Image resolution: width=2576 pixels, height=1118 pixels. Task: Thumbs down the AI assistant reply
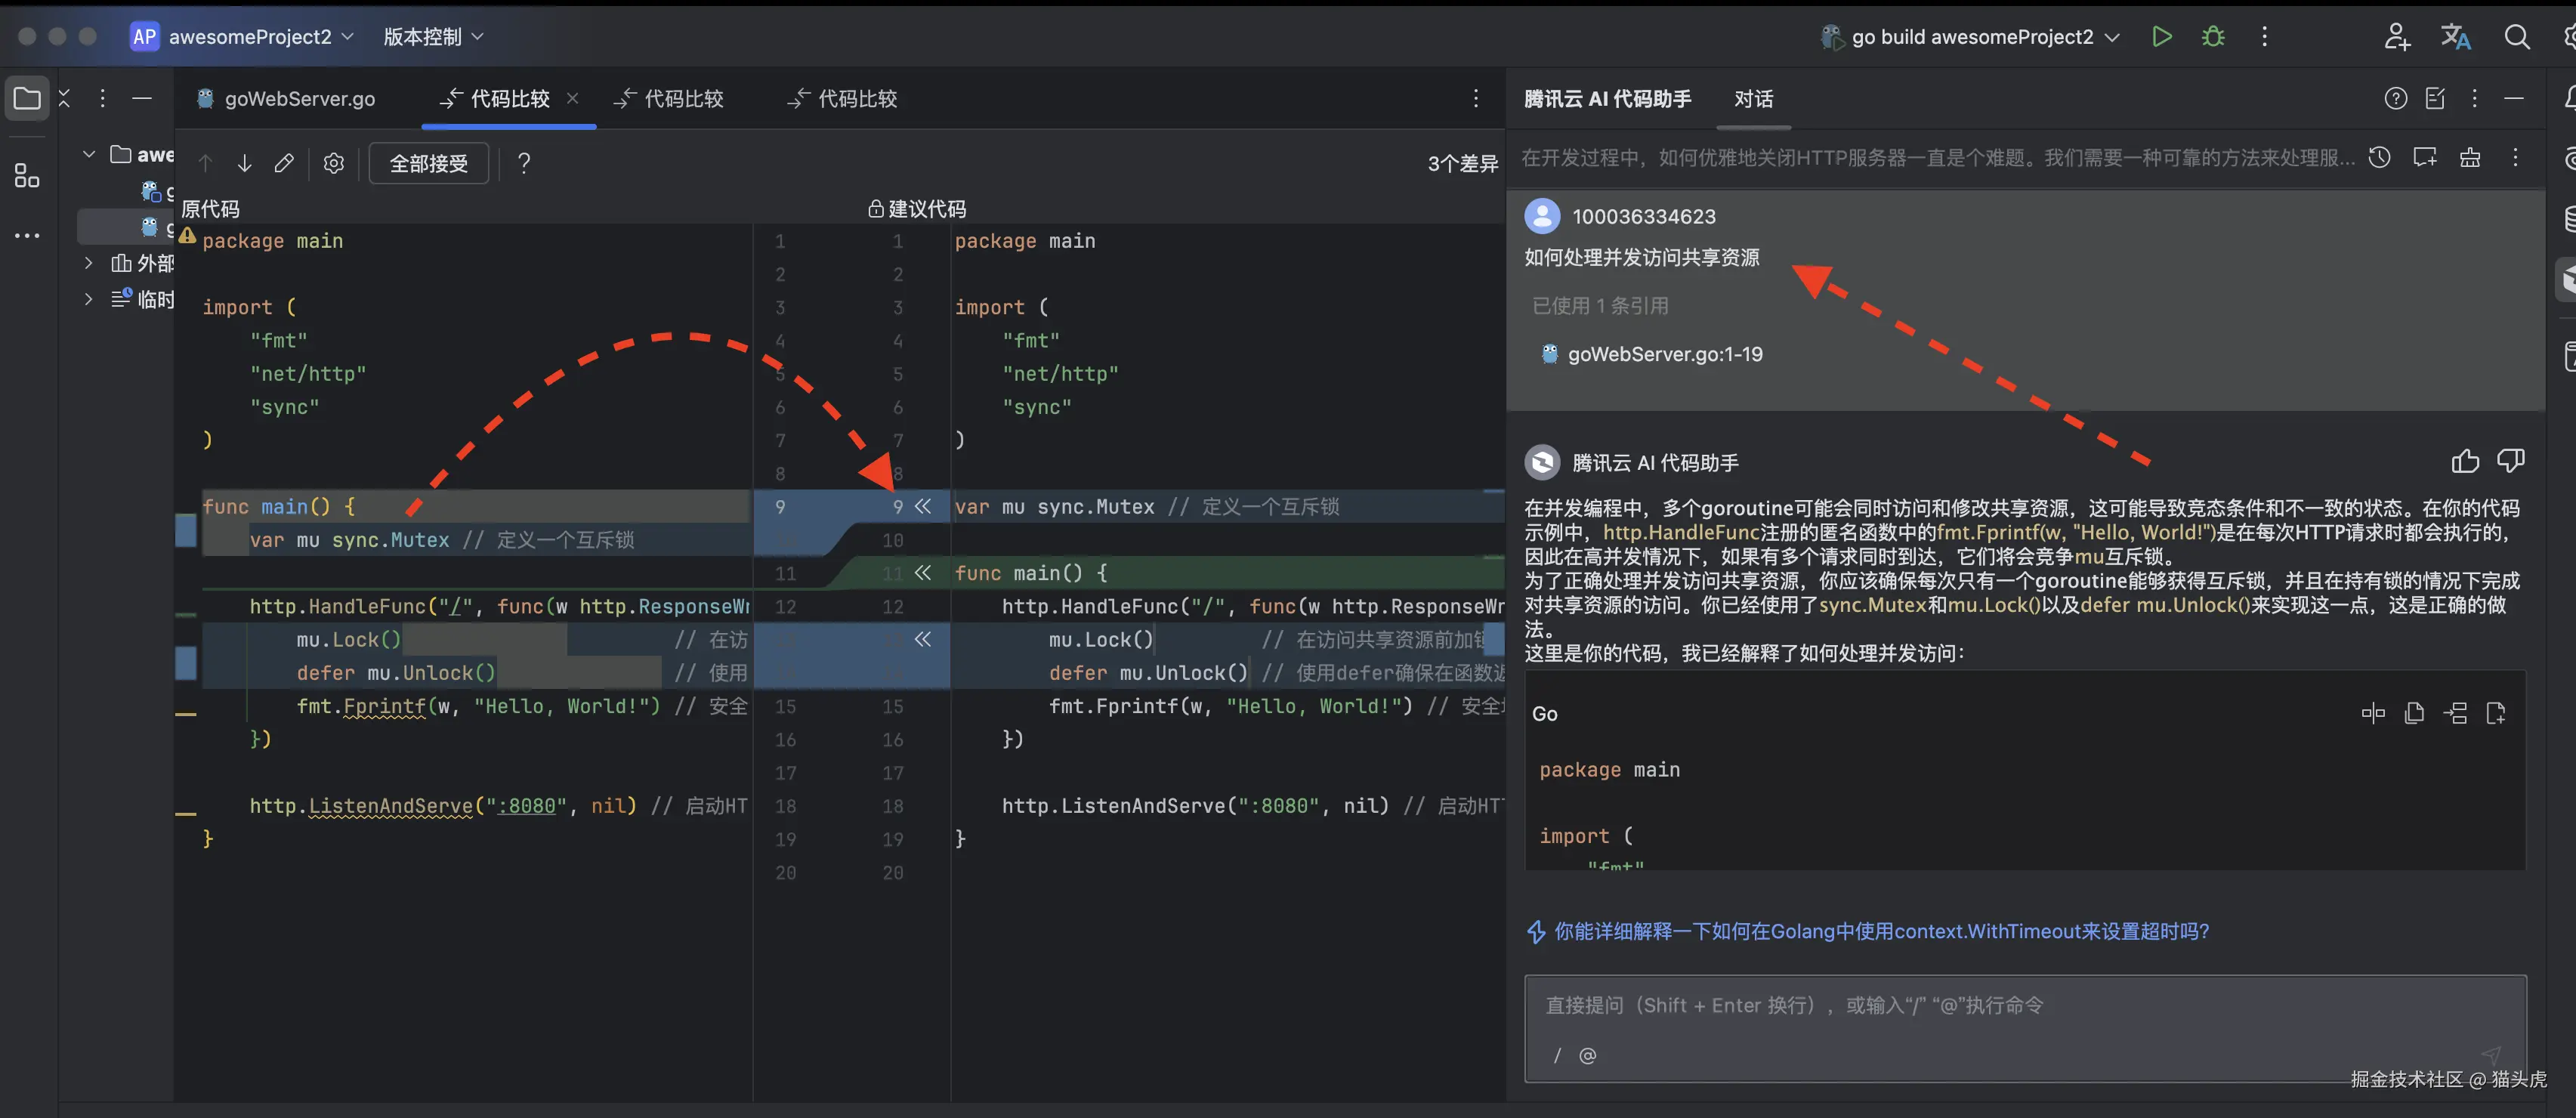[x=2510, y=461]
